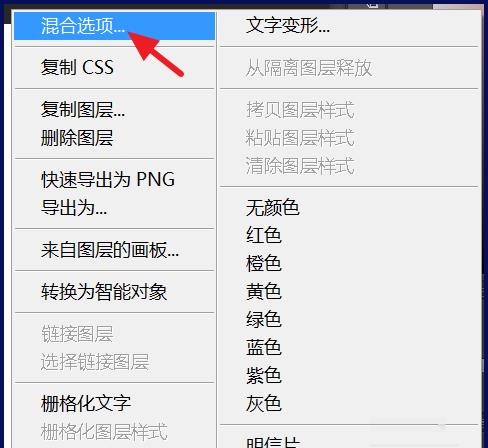This screenshot has height=448, width=488.
Task: Click 栅格化文字 to rasterize text
Action: (x=115, y=403)
